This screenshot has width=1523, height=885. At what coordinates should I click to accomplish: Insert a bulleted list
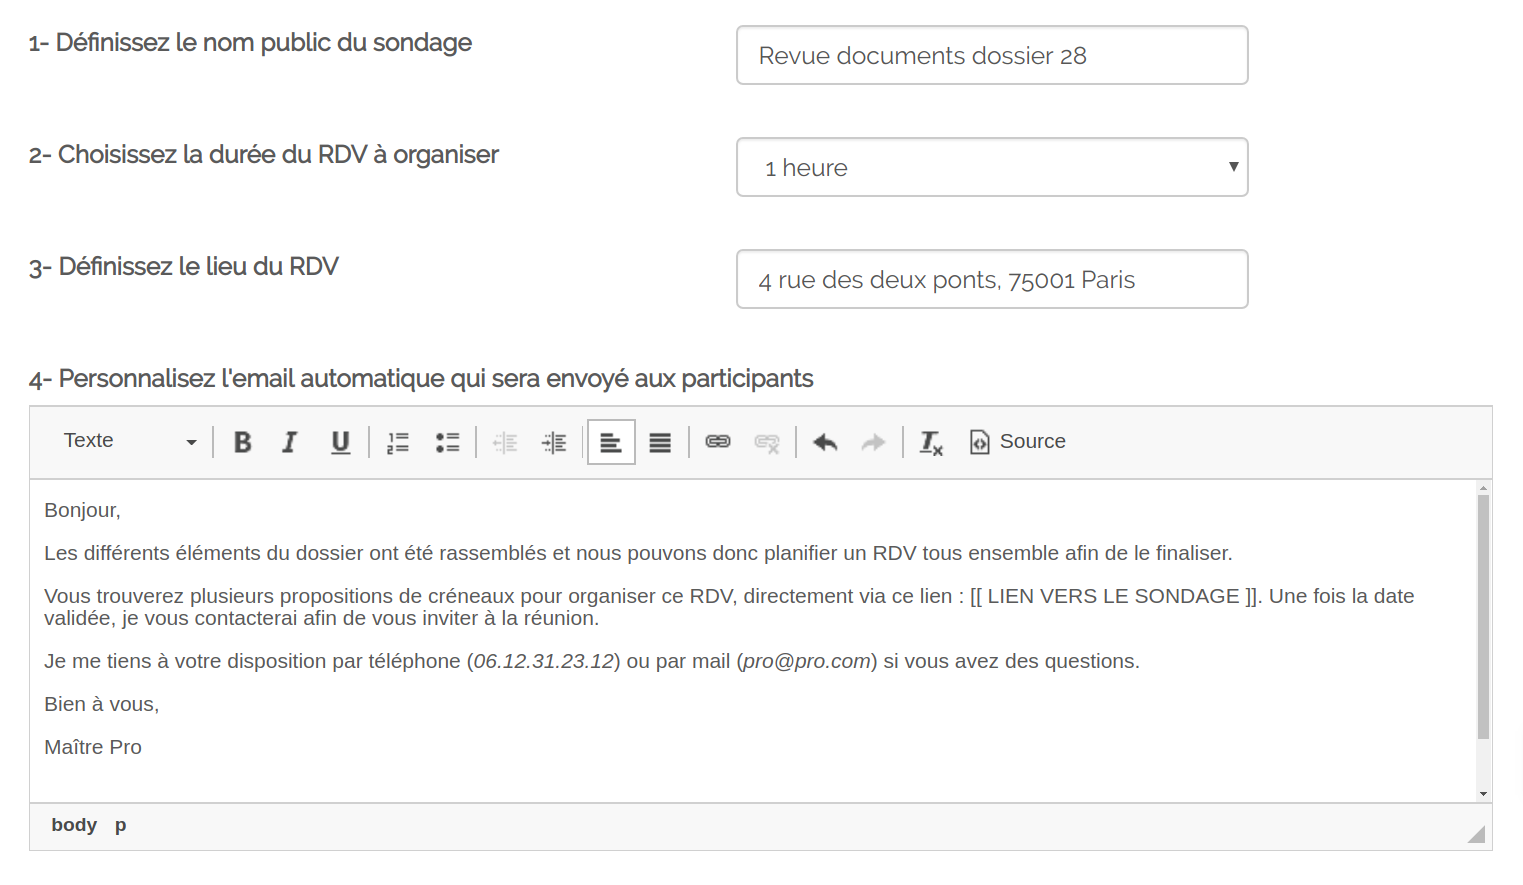[447, 442]
